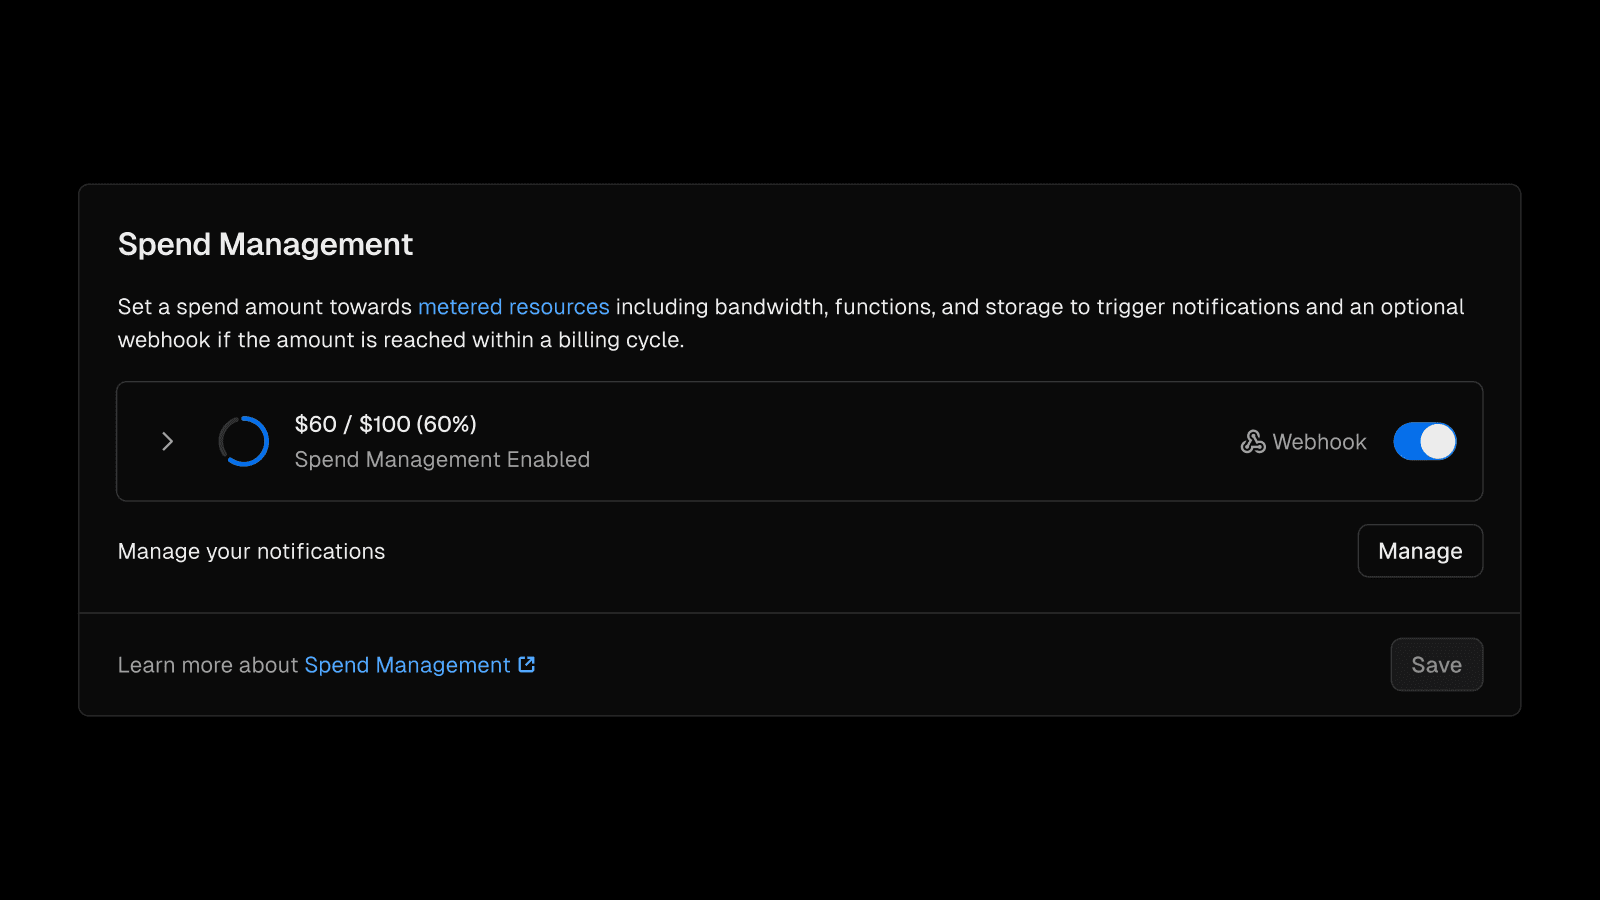Click the external link icon after Spend Management
The width and height of the screenshot is (1600, 900).
coord(527,665)
